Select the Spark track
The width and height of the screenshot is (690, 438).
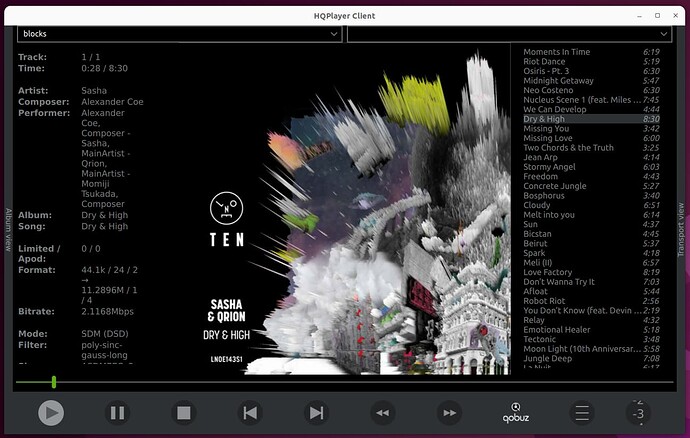(x=591, y=253)
